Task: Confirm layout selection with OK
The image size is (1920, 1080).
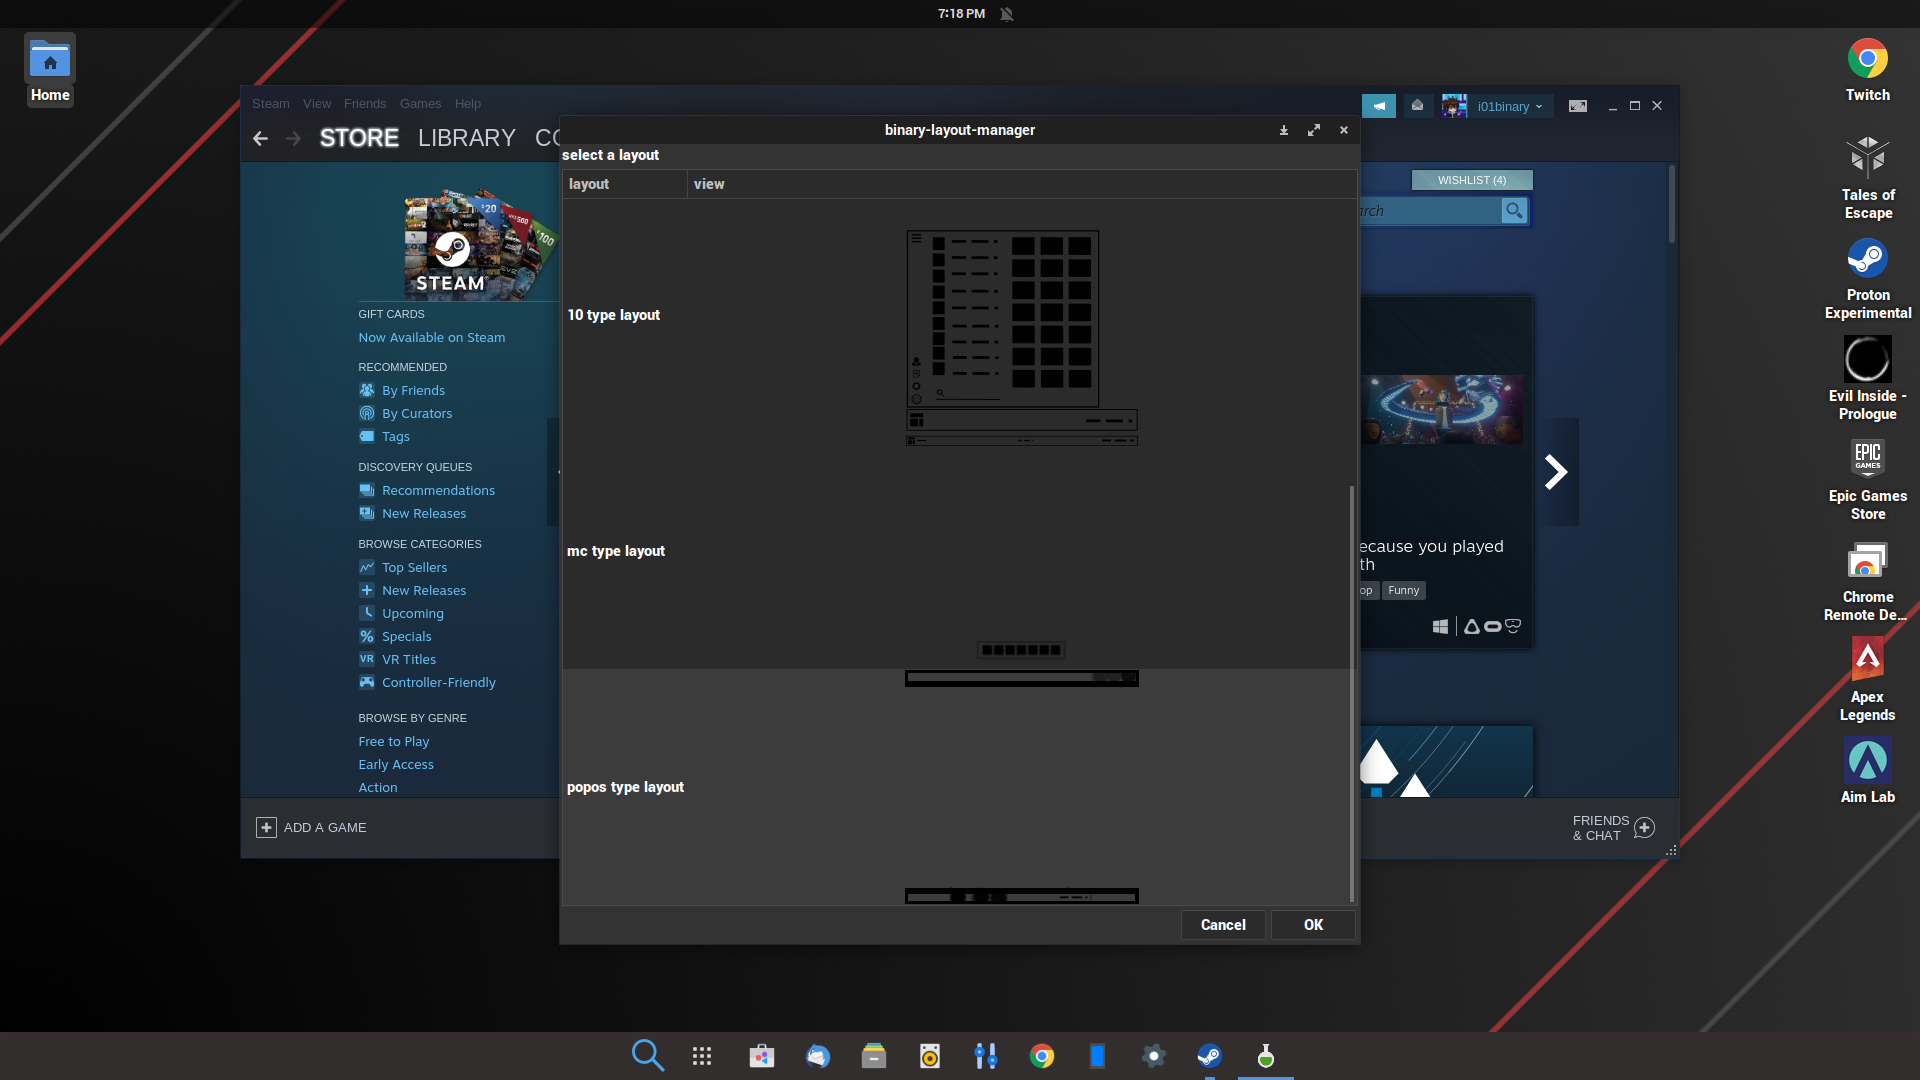Action: pos(1312,925)
